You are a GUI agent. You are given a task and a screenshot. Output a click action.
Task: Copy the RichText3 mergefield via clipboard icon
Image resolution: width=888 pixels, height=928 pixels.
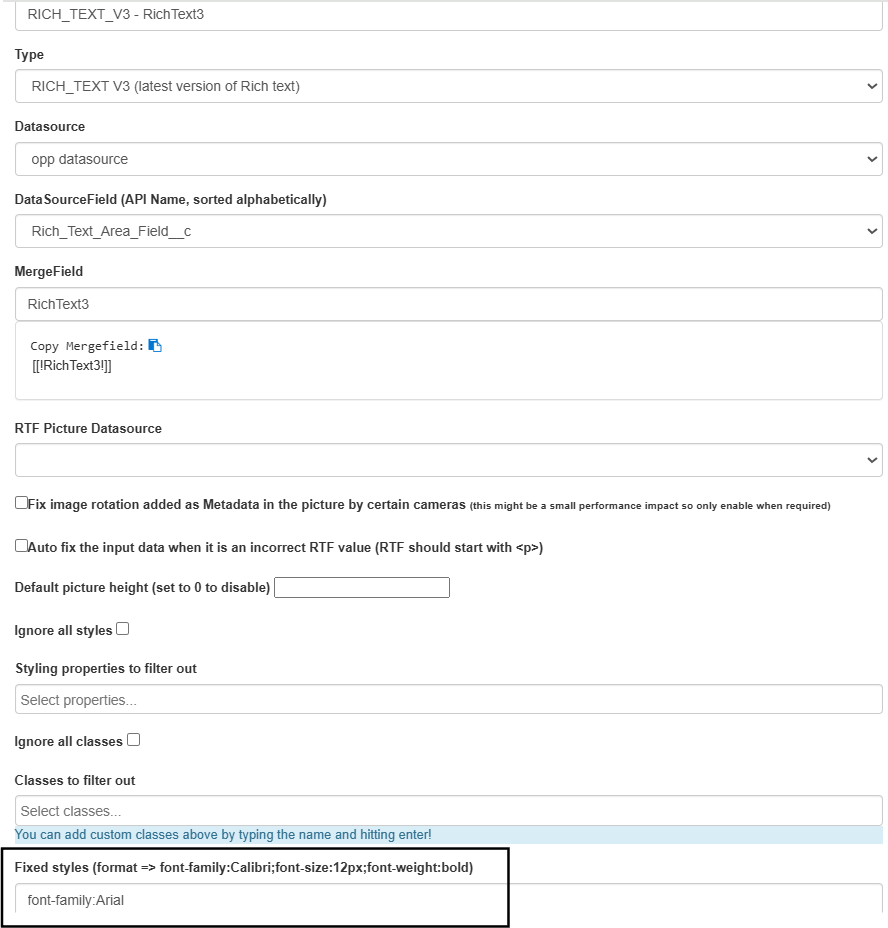click(x=155, y=346)
